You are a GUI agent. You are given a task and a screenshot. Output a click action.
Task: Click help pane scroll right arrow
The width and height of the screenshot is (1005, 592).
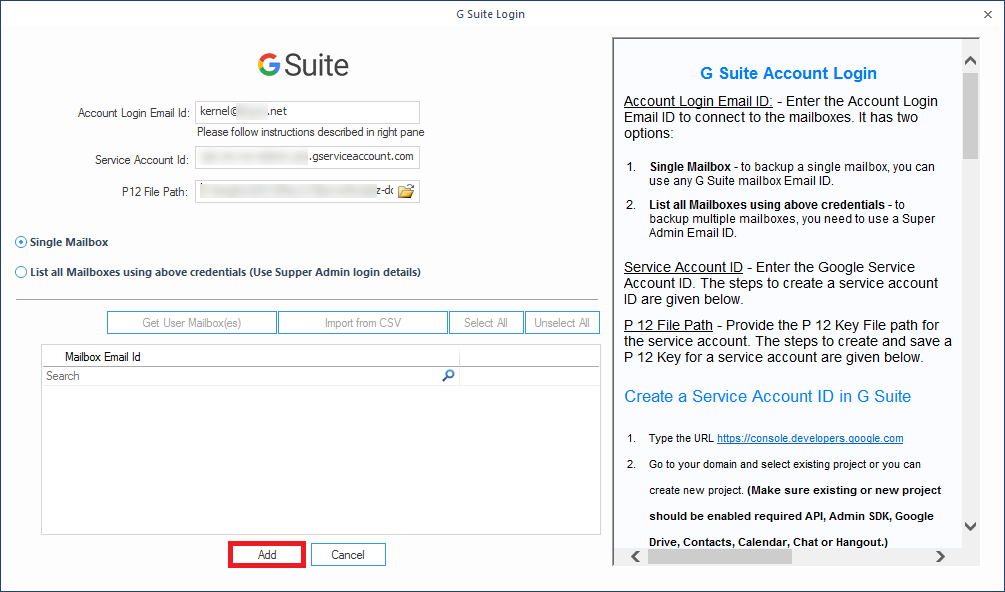(x=940, y=556)
